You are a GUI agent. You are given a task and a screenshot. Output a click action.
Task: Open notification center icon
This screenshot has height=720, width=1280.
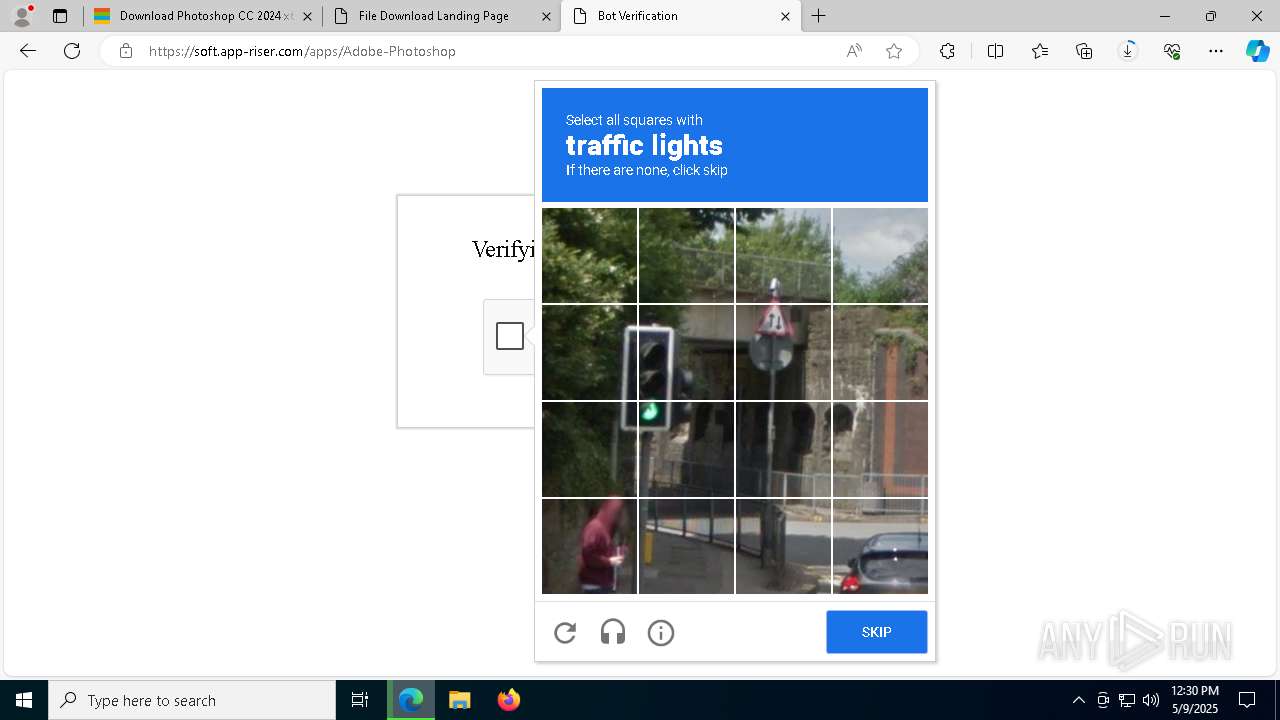pos(1247,700)
